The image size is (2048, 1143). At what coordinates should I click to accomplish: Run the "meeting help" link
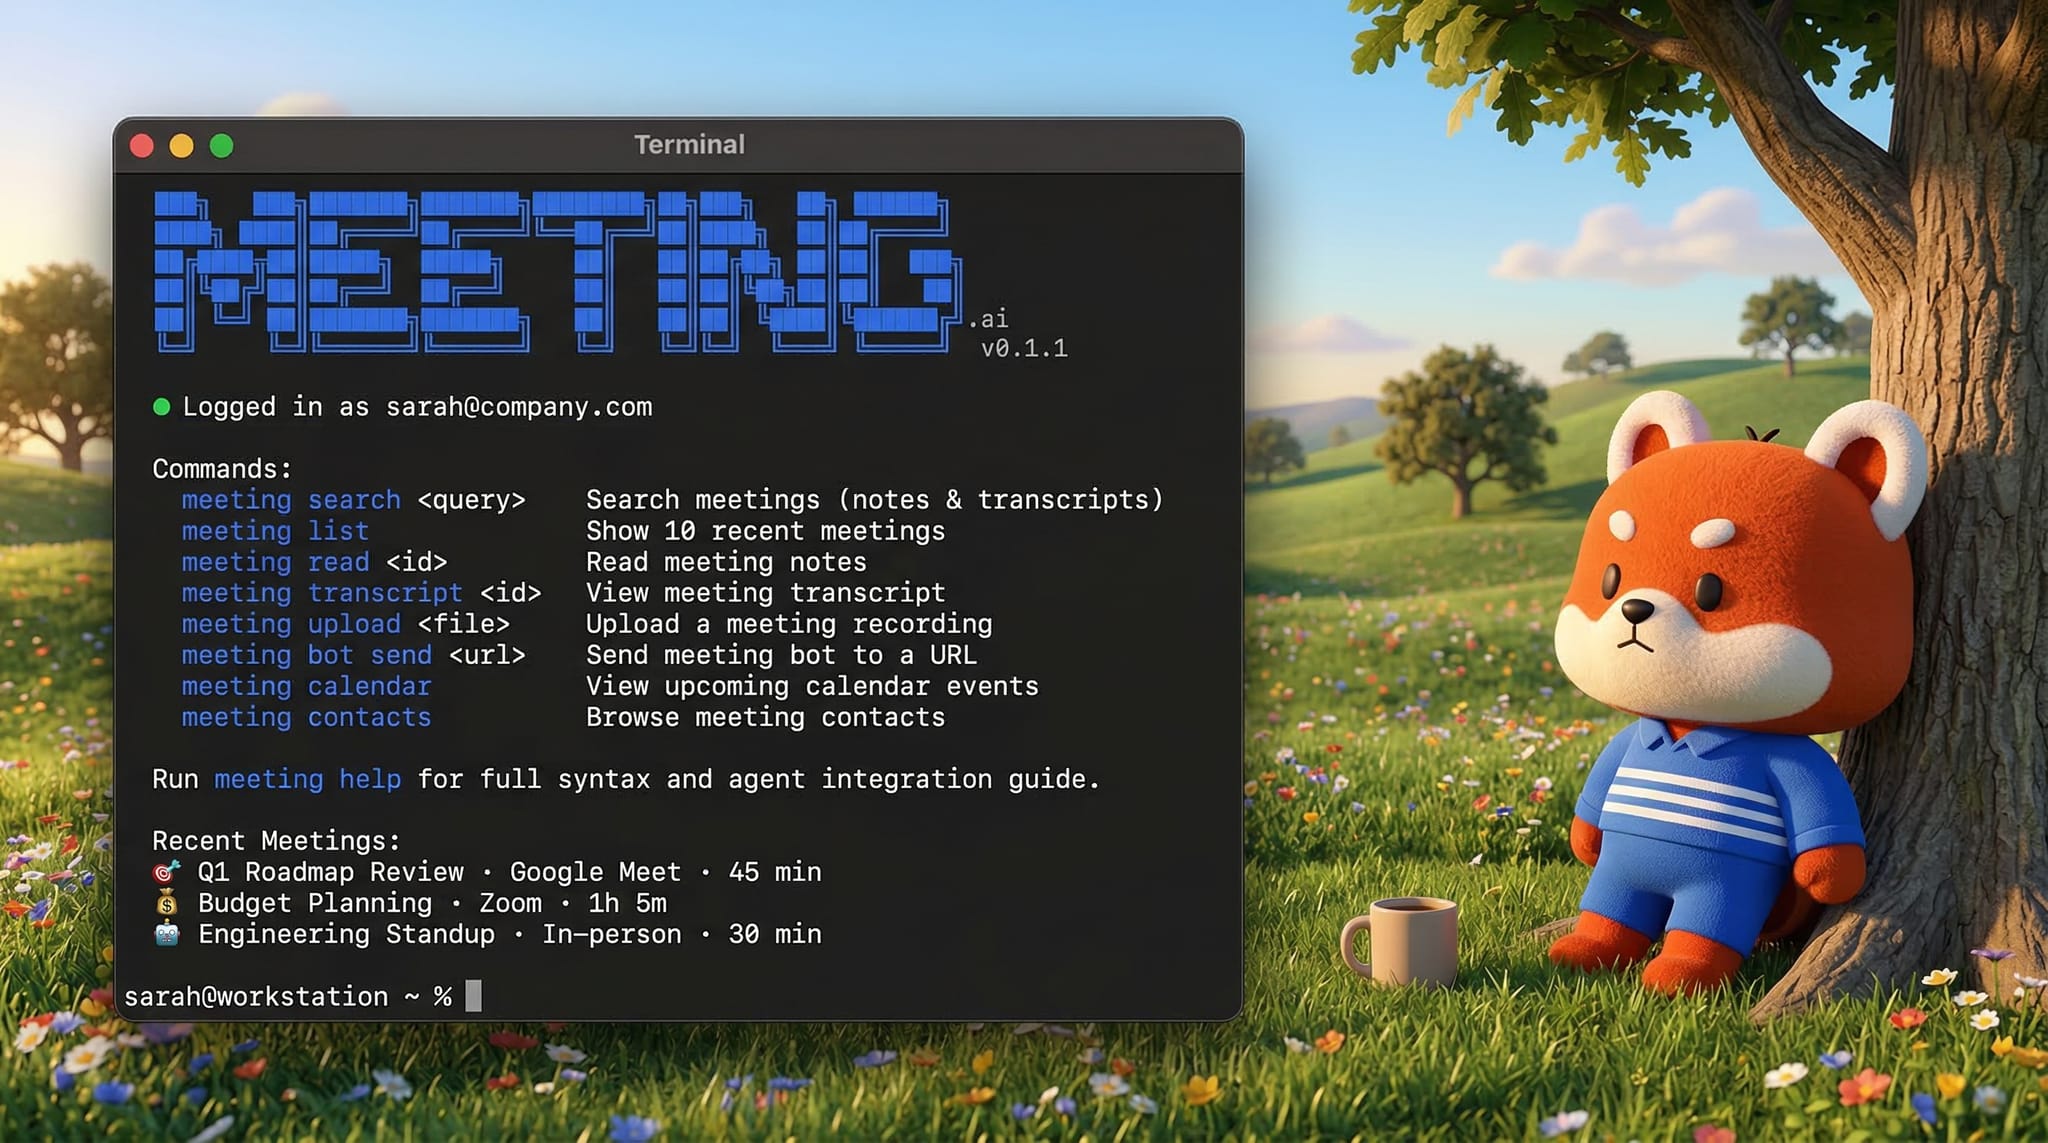(x=309, y=779)
